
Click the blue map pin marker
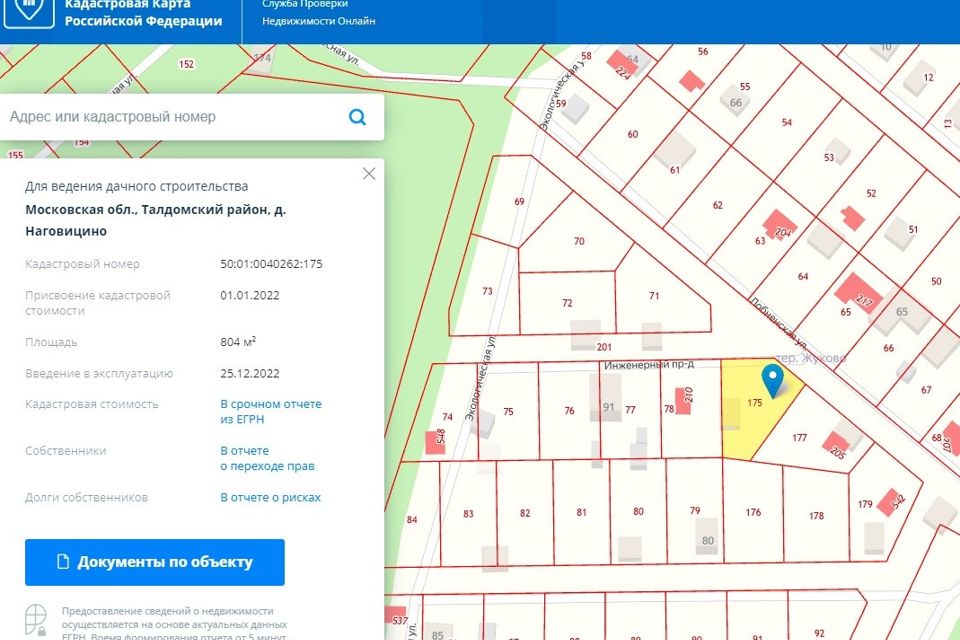772,380
